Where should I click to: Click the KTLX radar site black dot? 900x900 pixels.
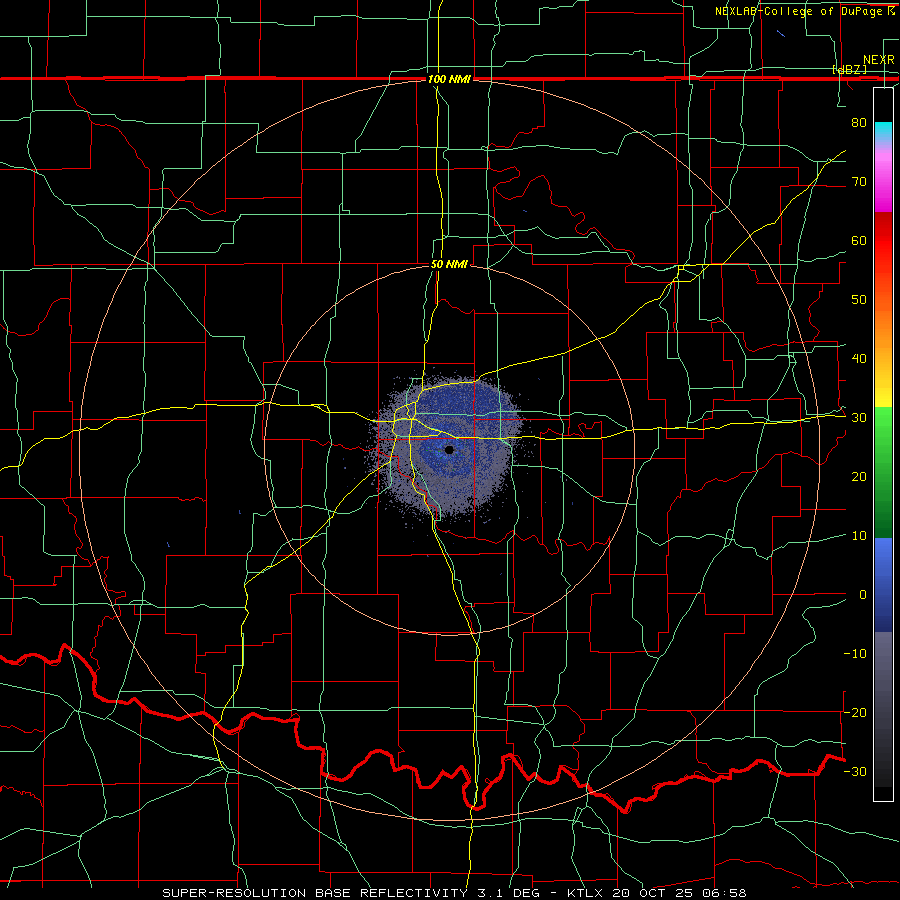point(449,450)
